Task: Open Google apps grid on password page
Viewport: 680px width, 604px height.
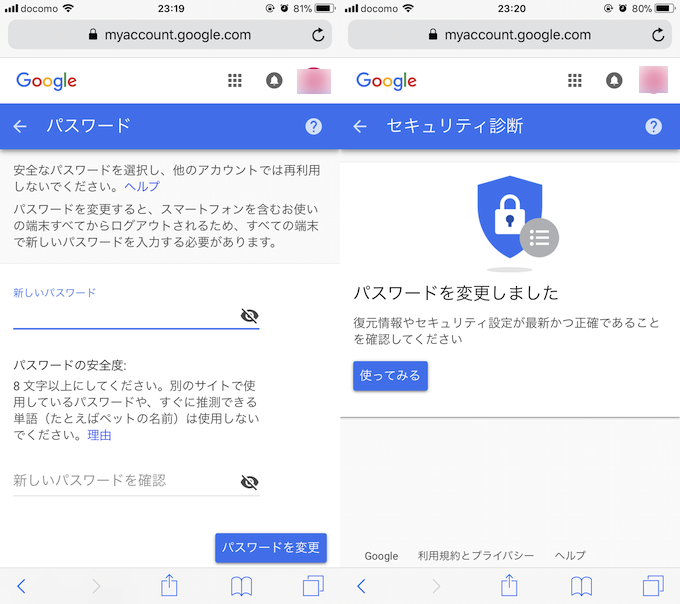Action: coord(235,81)
